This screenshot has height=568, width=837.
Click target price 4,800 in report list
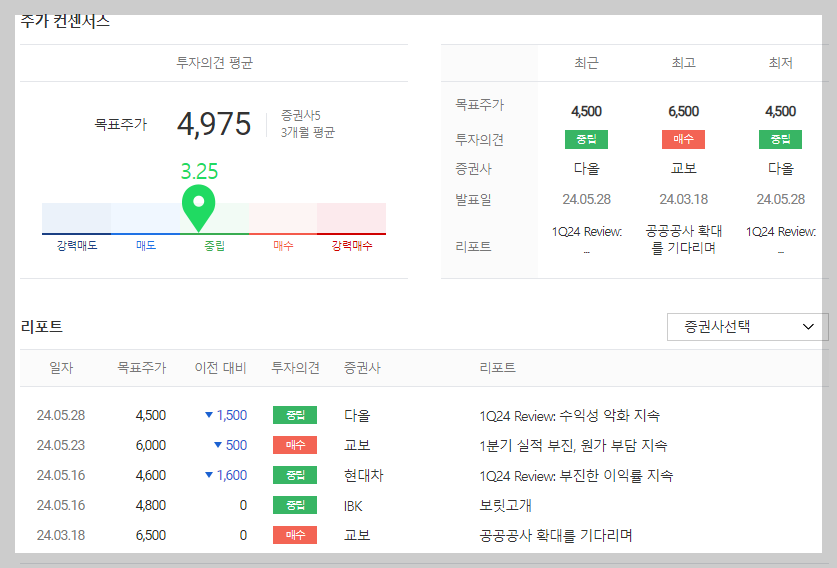151,505
